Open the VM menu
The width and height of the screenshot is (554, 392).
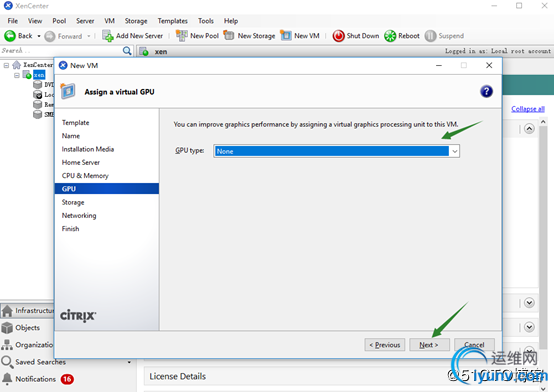[x=109, y=21]
